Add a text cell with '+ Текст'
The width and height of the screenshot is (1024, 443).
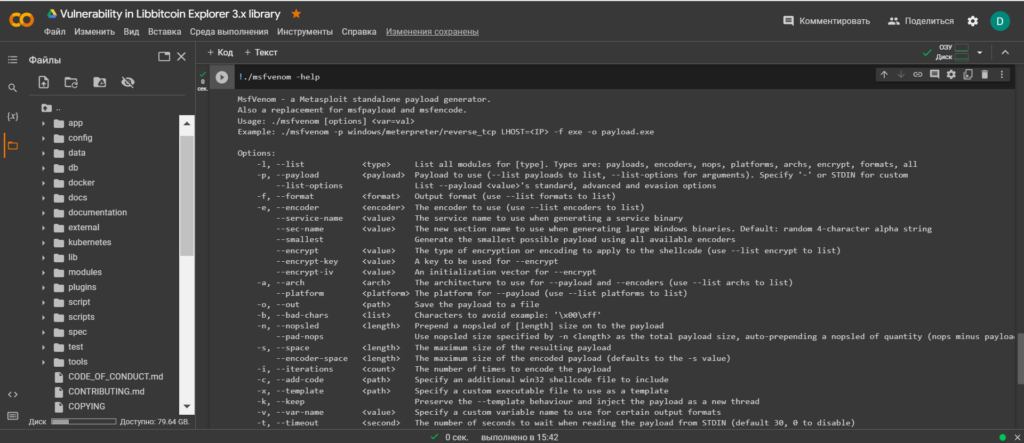(x=261, y=52)
